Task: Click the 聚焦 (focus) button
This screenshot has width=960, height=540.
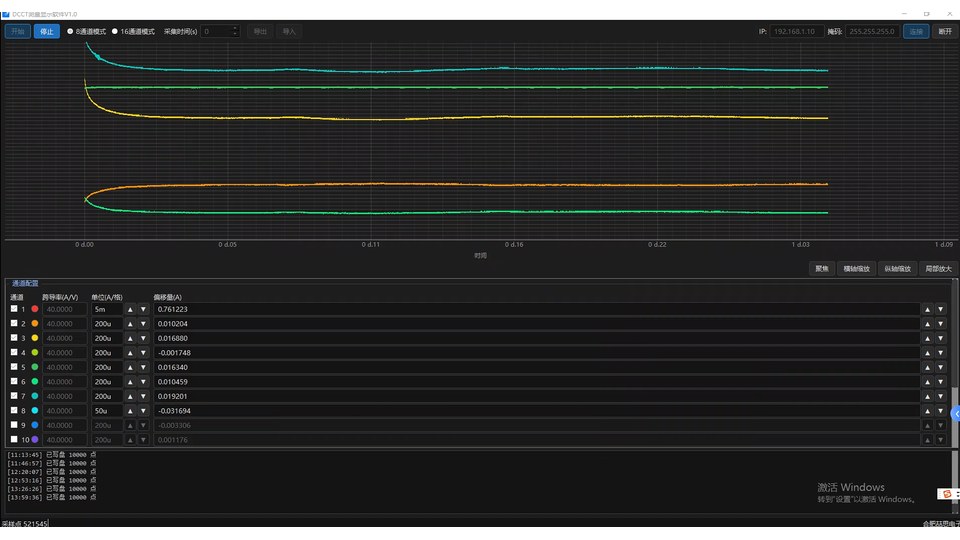Action: click(822, 269)
